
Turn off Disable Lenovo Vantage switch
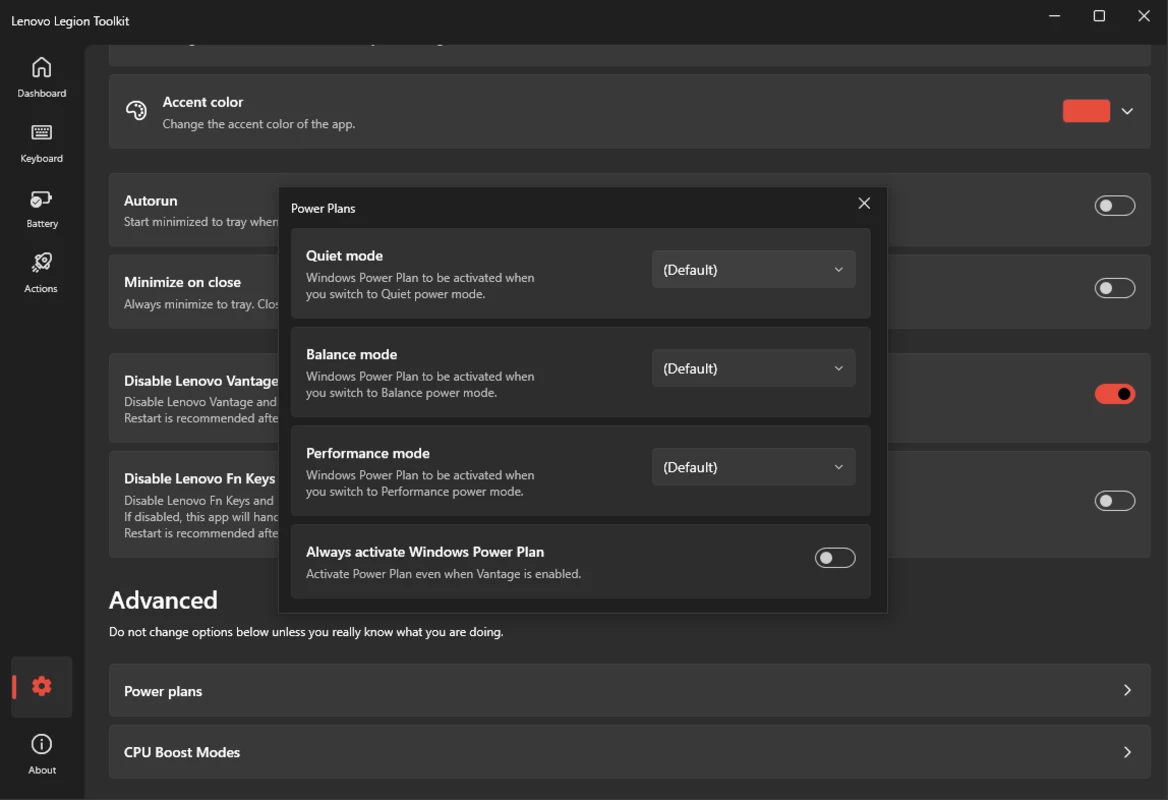tap(1114, 394)
